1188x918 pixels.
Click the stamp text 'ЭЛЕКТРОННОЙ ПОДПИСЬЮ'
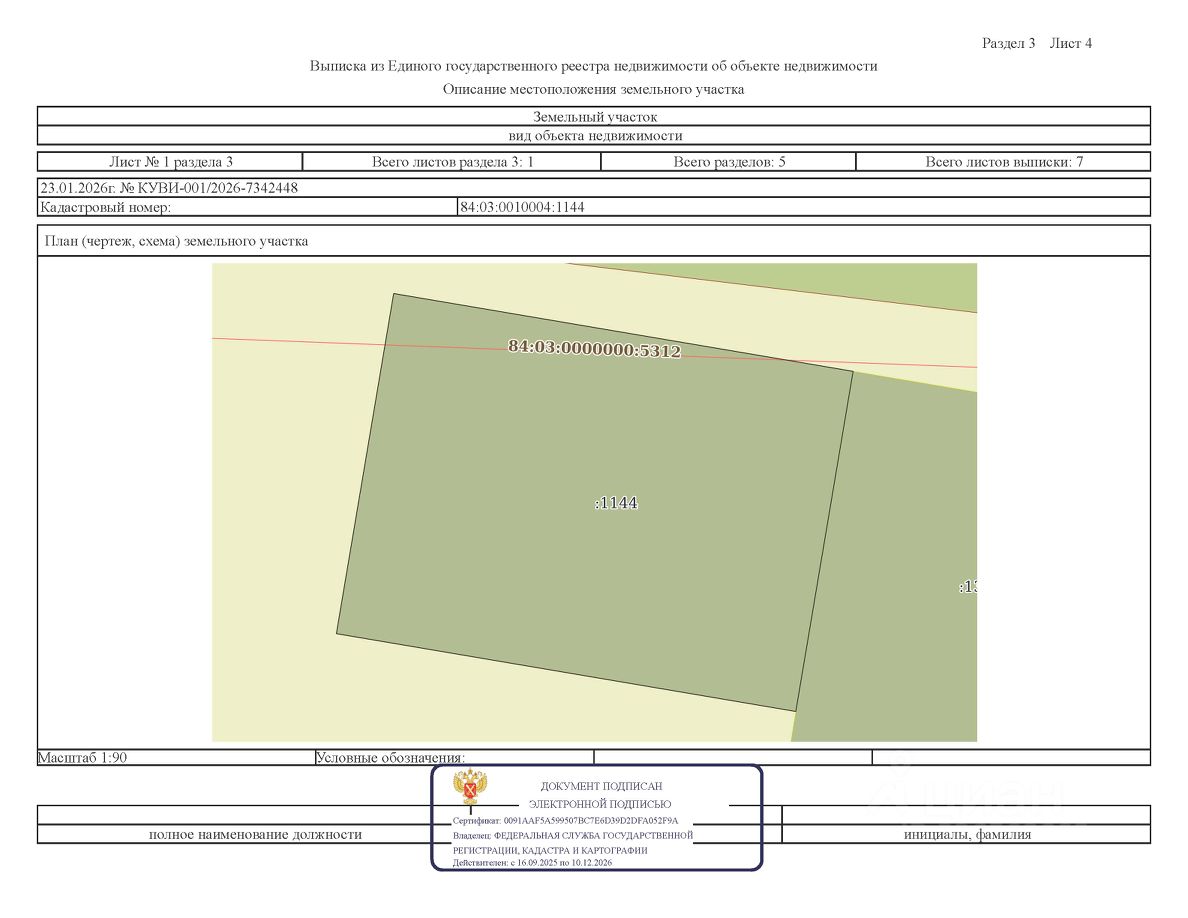[600, 804]
